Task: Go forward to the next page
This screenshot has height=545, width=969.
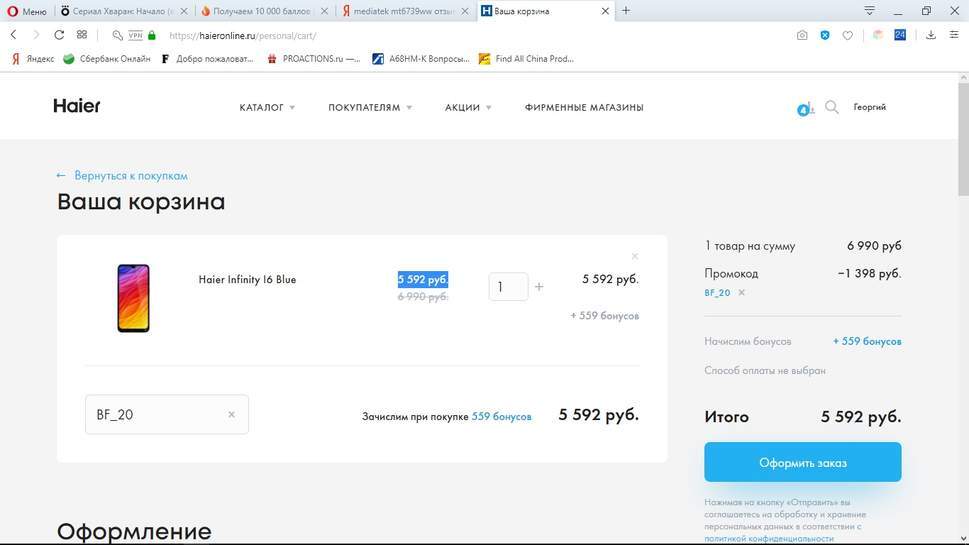Action: pos(36,35)
